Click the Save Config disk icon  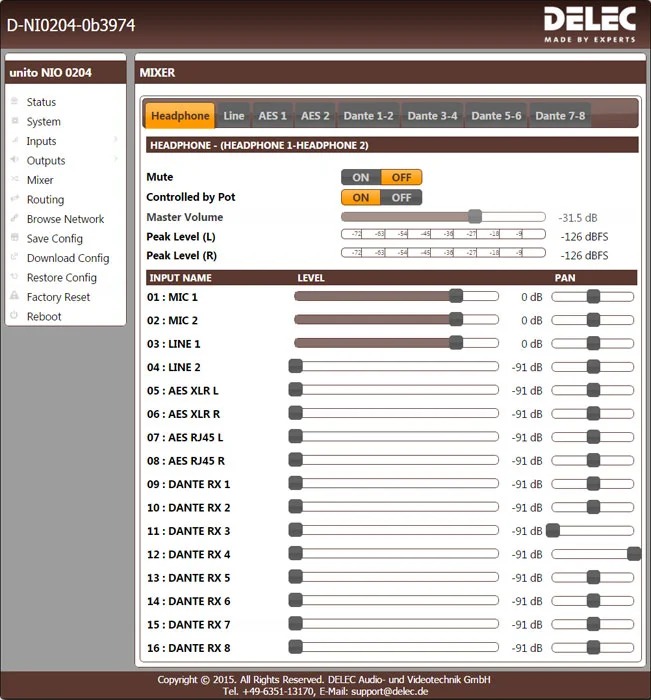14,238
